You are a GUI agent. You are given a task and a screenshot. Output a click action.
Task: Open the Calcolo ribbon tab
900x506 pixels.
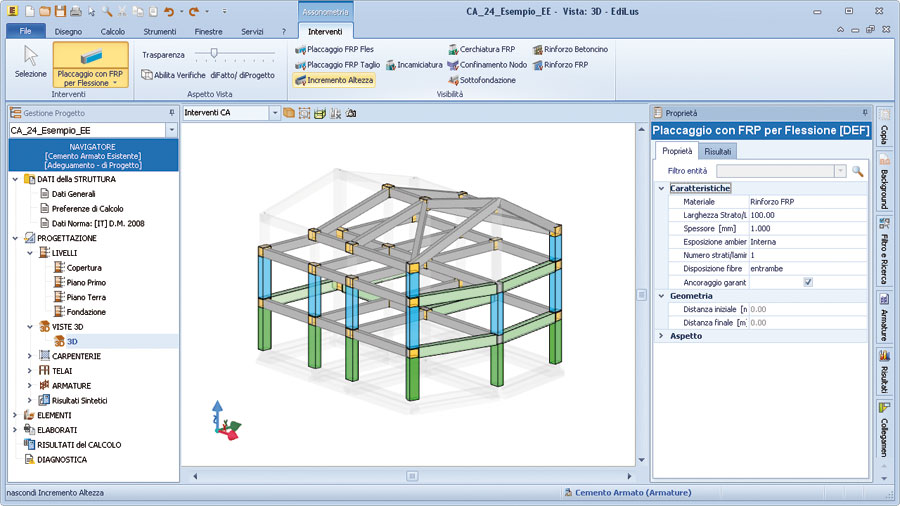(112, 32)
